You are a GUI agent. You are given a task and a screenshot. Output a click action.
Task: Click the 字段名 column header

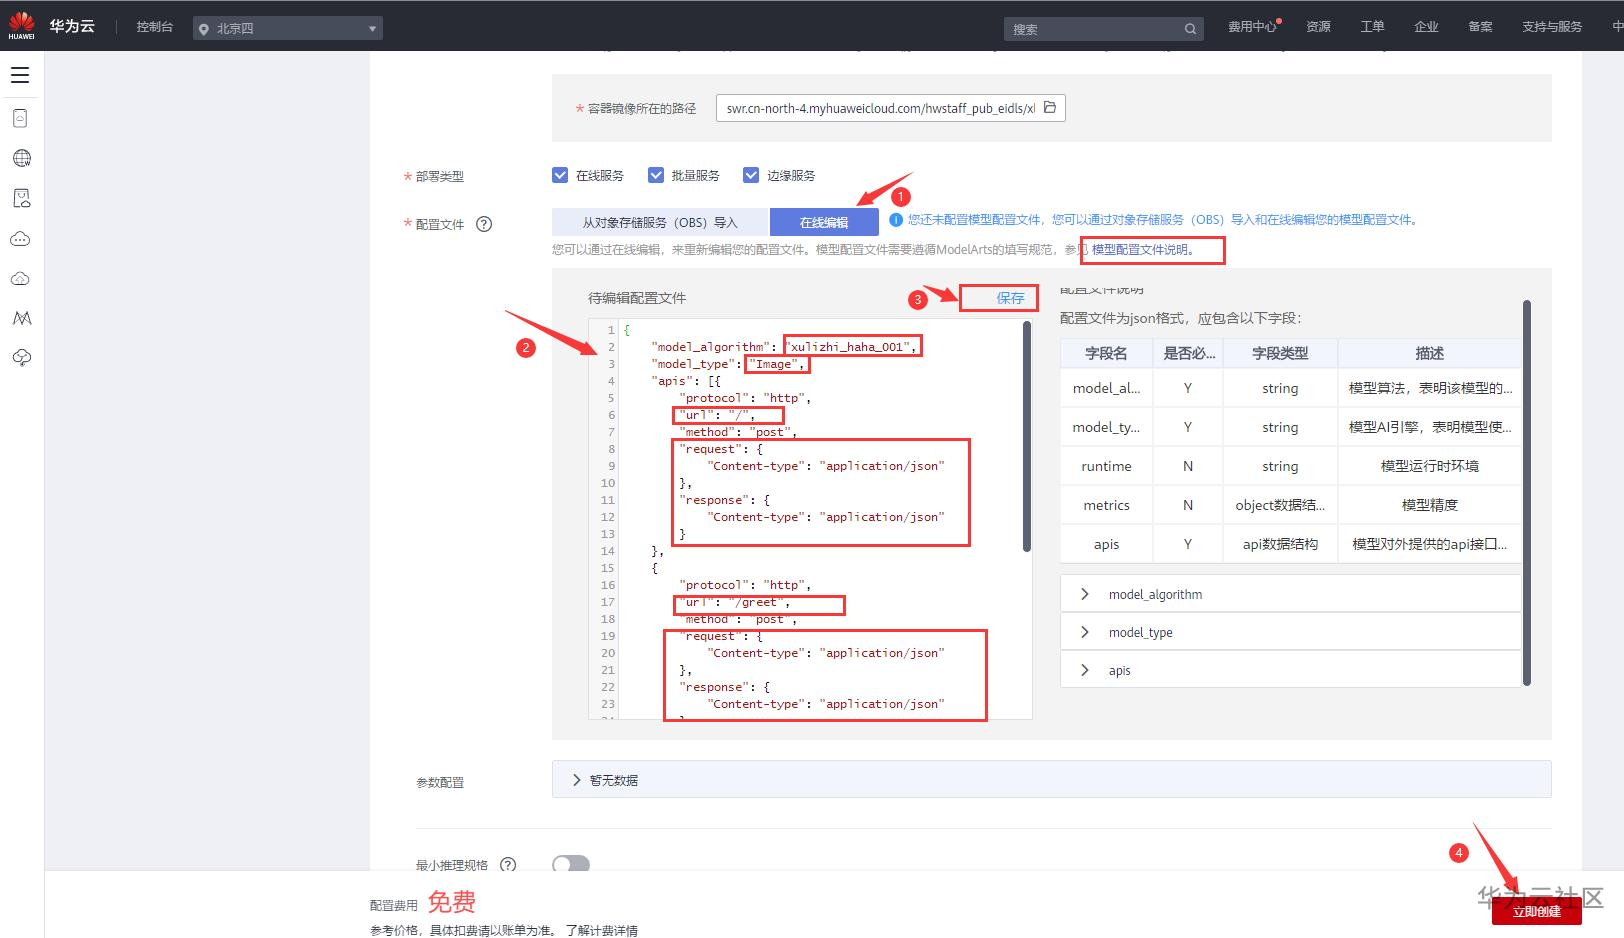(x=1106, y=353)
